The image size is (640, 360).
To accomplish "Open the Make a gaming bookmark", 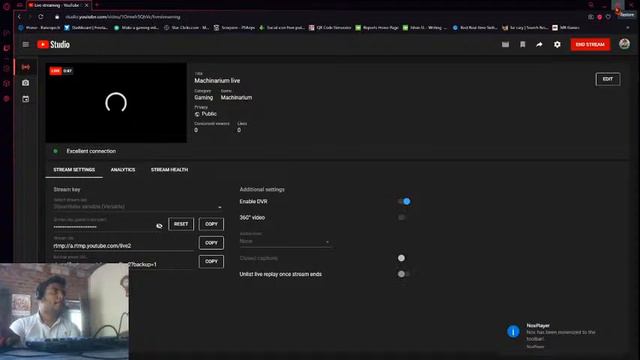I will (x=136, y=28).
